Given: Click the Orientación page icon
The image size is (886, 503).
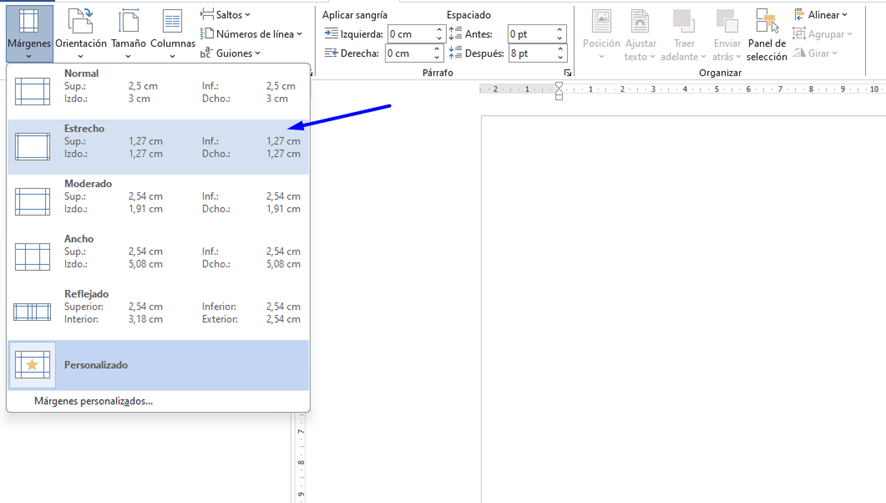Looking at the screenshot, I should (x=80, y=21).
